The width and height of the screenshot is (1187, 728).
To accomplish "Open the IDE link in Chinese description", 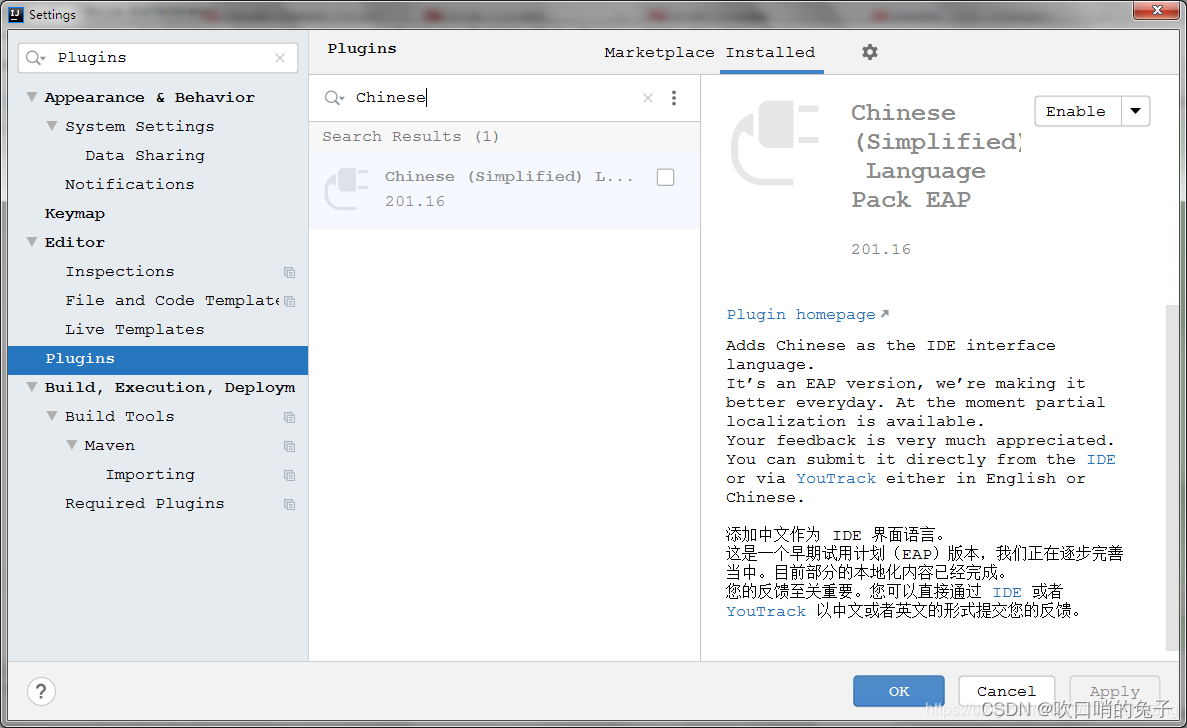I will tap(1007, 593).
